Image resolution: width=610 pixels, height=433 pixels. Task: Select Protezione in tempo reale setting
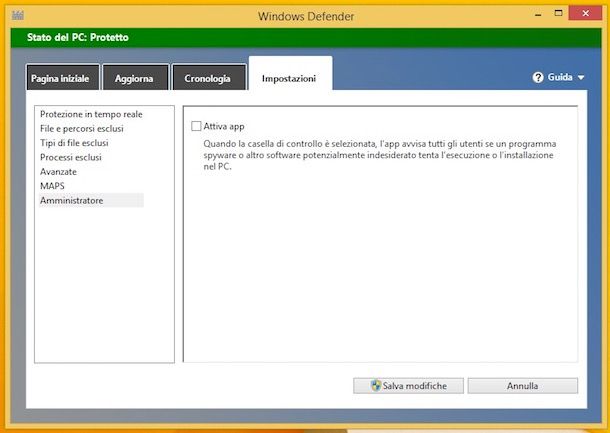click(x=91, y=114)
